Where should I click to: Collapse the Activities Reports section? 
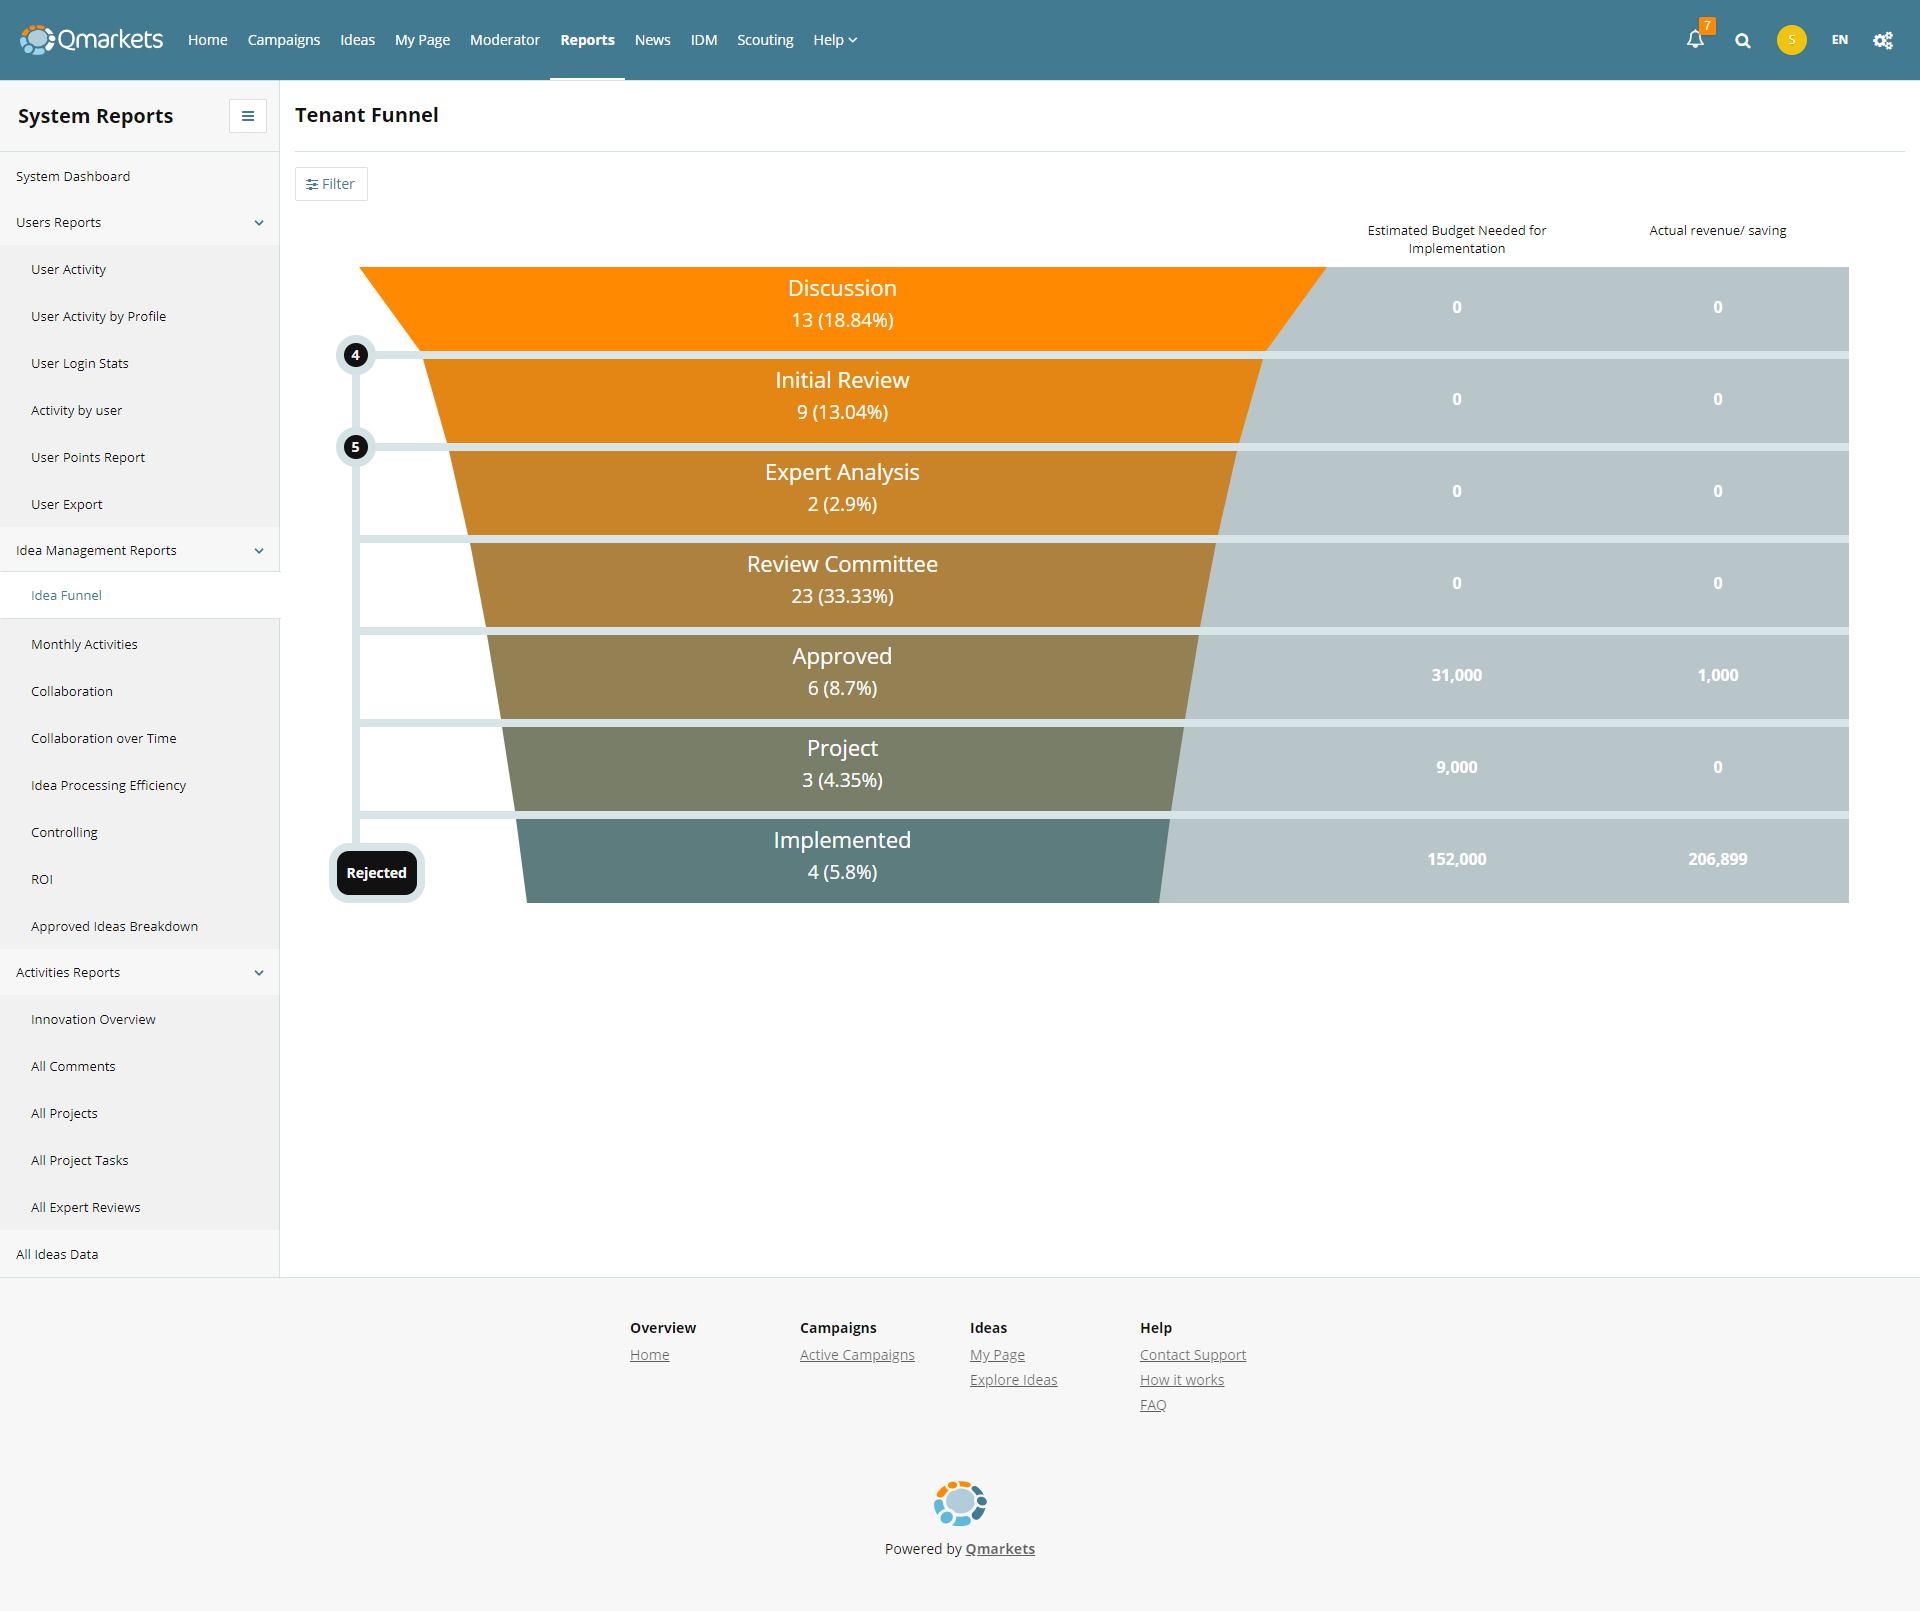click(x=259, y=973)
